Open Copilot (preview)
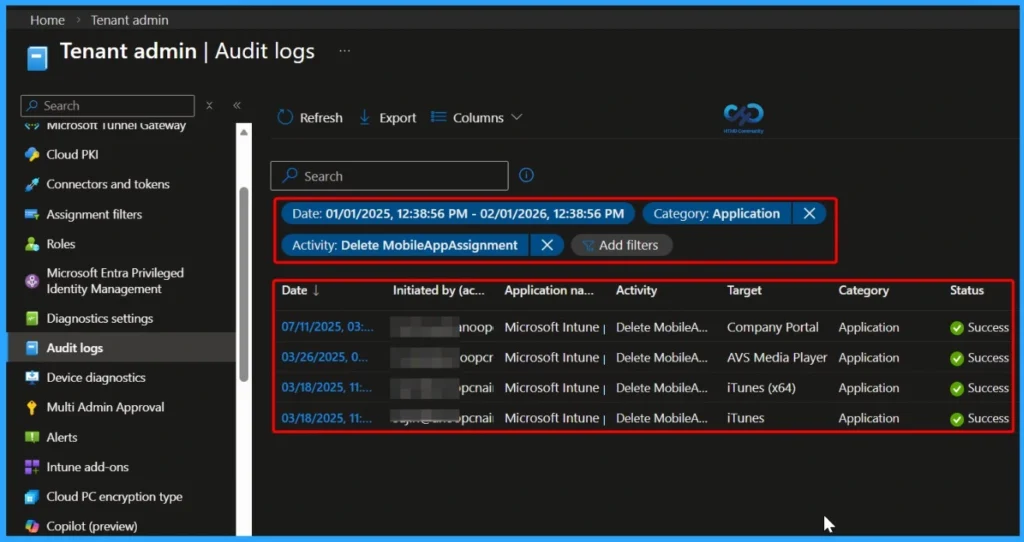The image size is (1024, 542). click(92, 526)
